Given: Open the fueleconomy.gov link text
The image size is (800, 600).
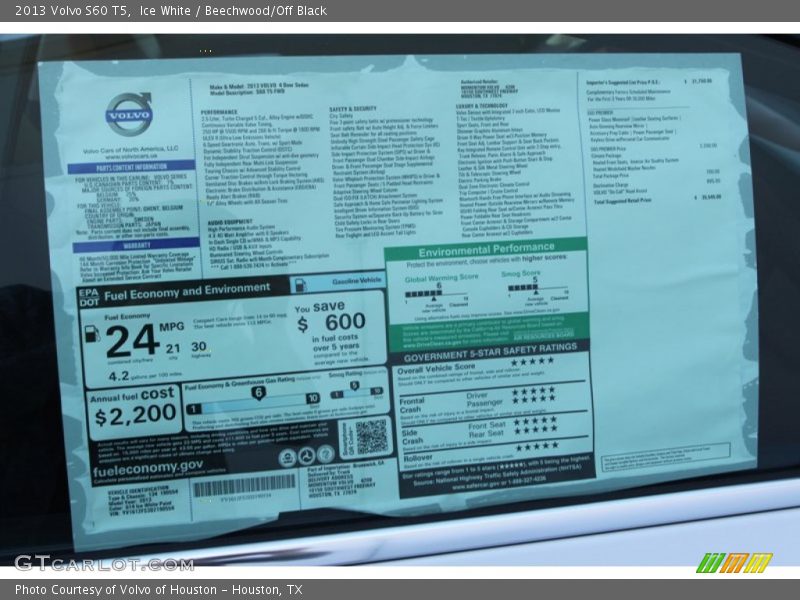Looking at the screenshot, I should point(148,466).
